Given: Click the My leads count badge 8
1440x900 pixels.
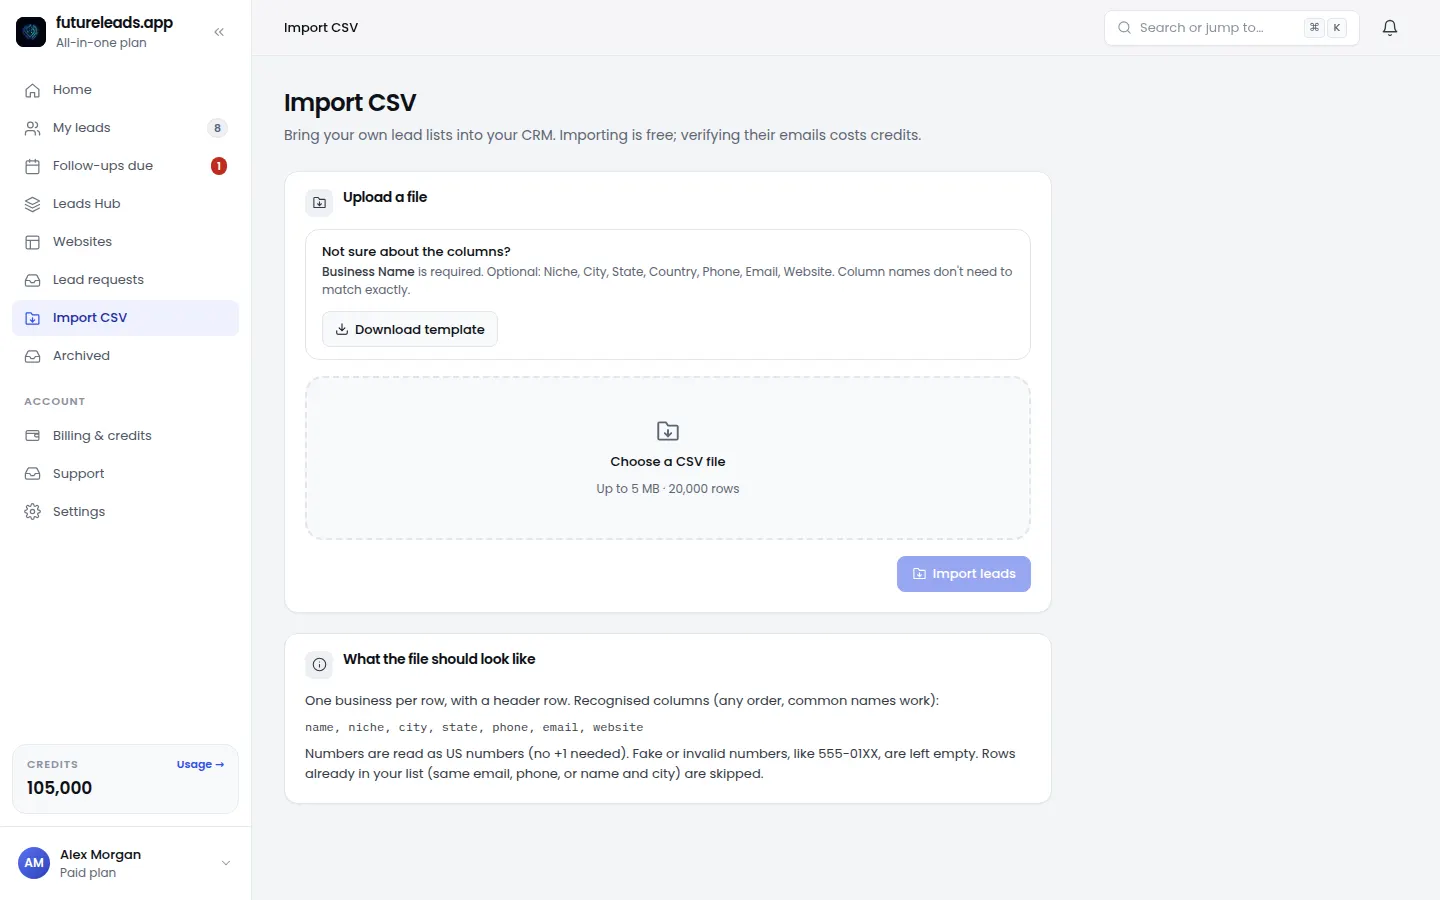Looking at the screenshot, I should click(217, 128).
